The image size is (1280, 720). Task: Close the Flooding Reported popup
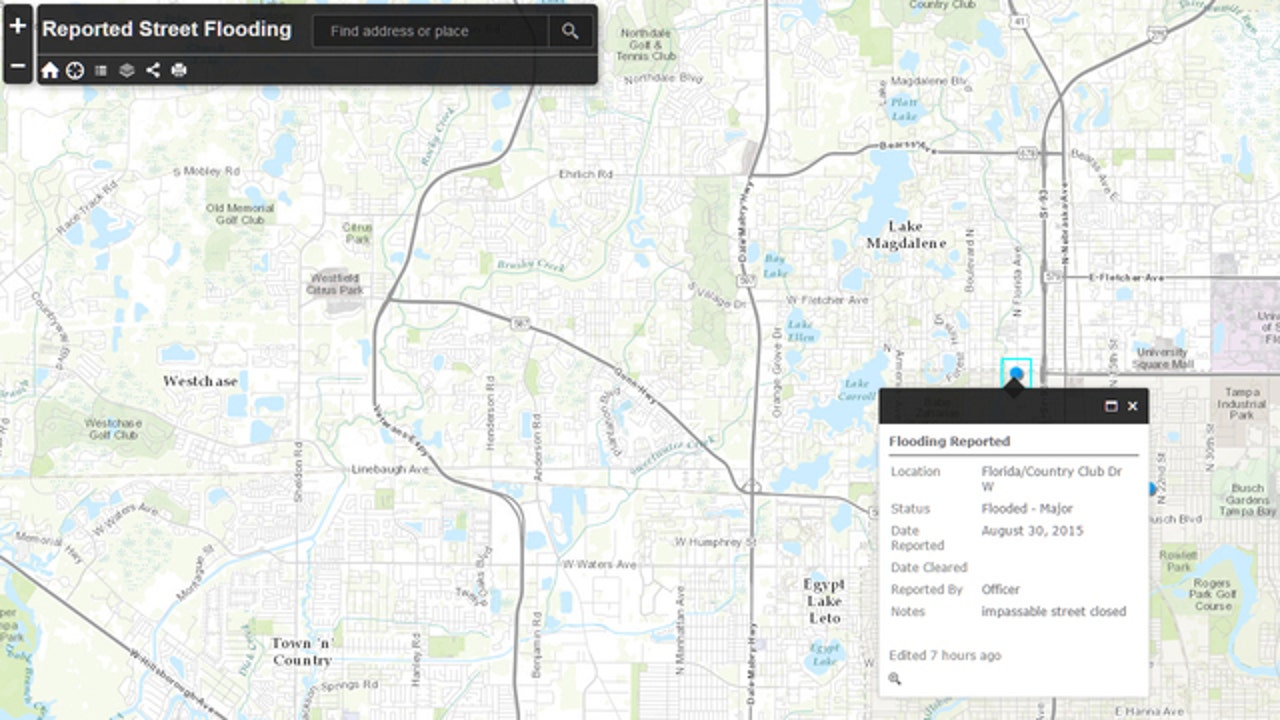tap(1132, 406)
